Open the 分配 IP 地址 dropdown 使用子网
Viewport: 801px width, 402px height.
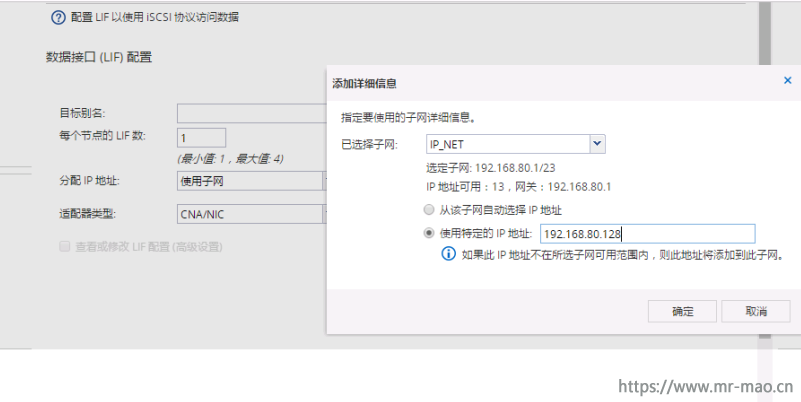click(252, 181)
